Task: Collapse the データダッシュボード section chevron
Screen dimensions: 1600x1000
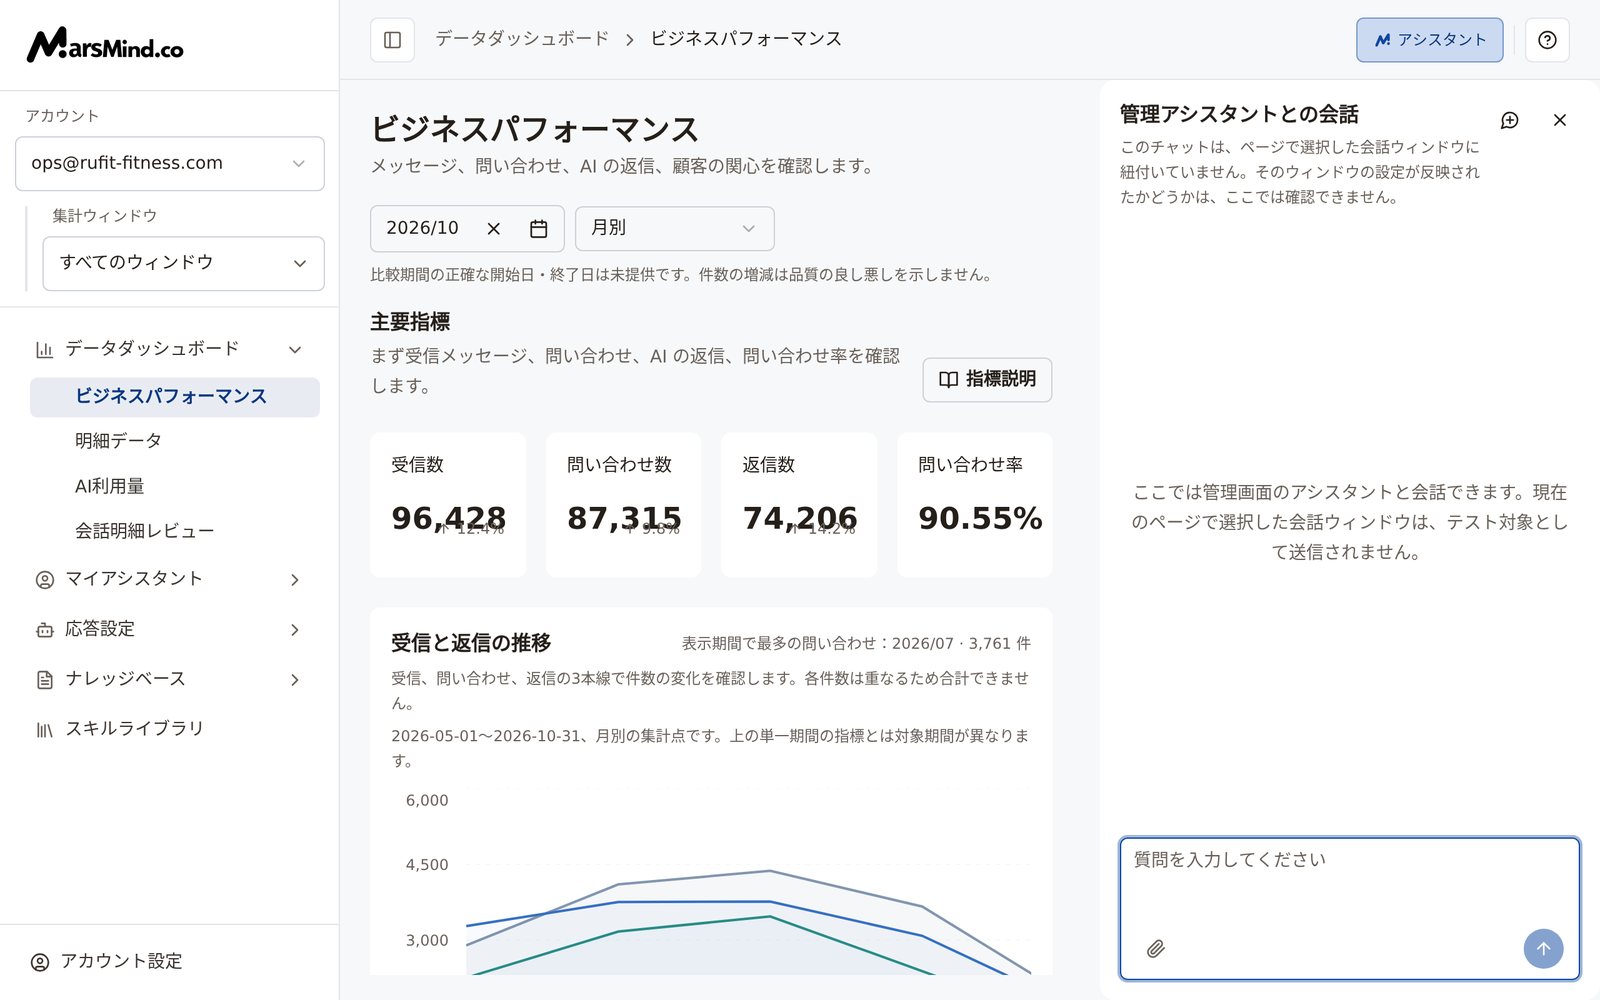Action: point(295,349)
